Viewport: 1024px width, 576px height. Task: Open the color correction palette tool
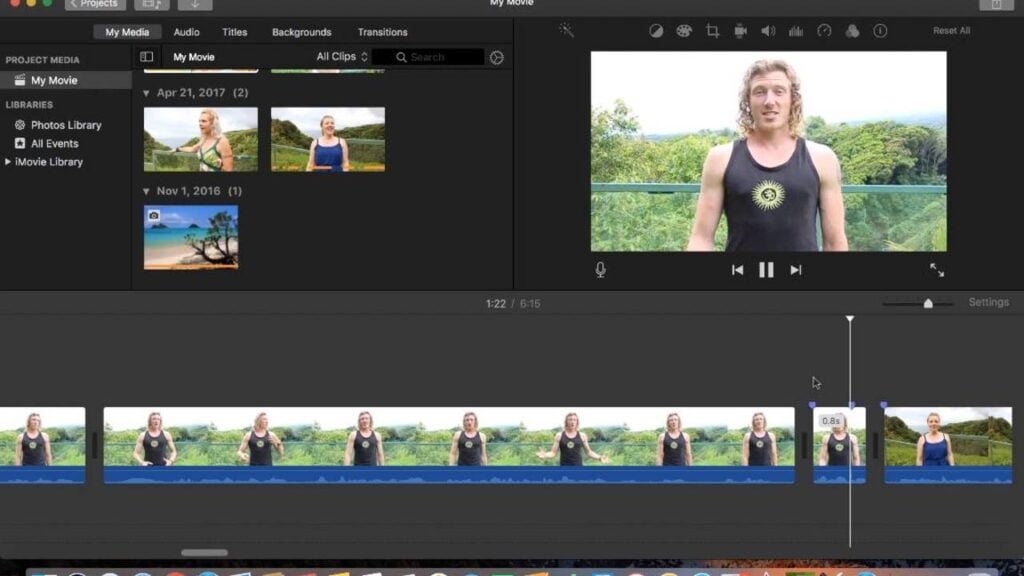684,31
